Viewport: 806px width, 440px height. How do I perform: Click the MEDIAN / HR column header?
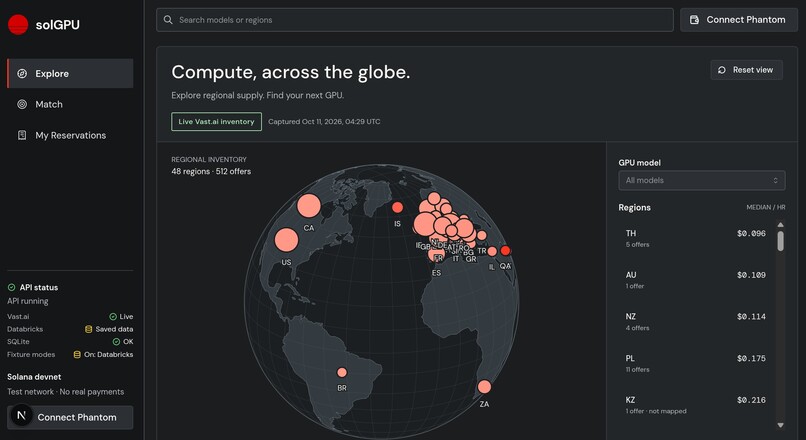[x=766, y=207]
